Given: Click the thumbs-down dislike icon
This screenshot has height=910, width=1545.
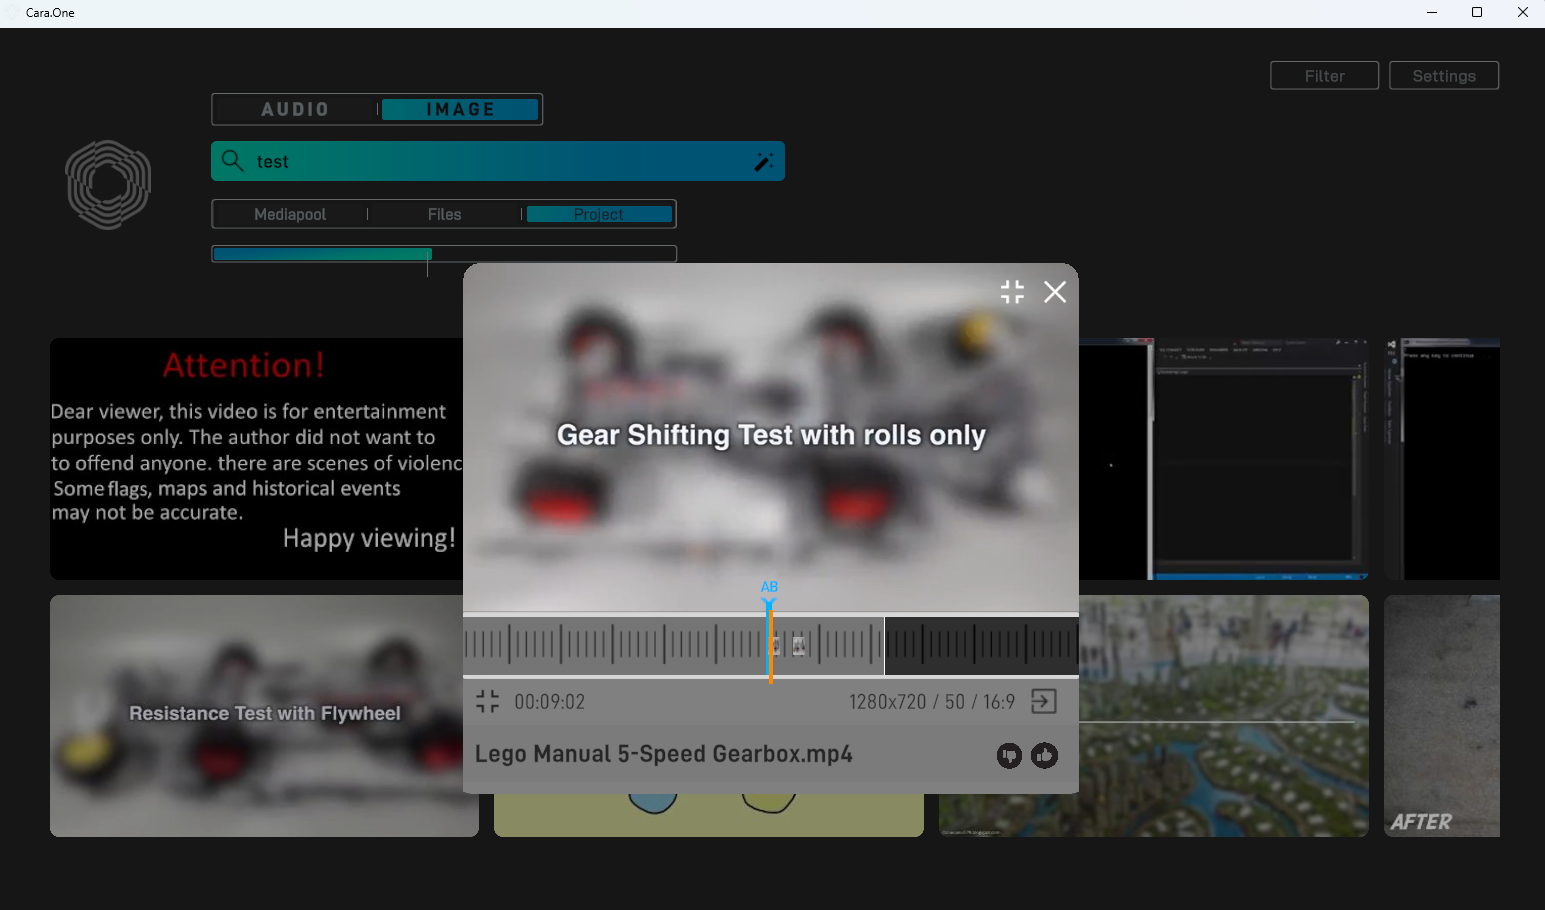Looking at the screenshot, I should pos(1009,756).
